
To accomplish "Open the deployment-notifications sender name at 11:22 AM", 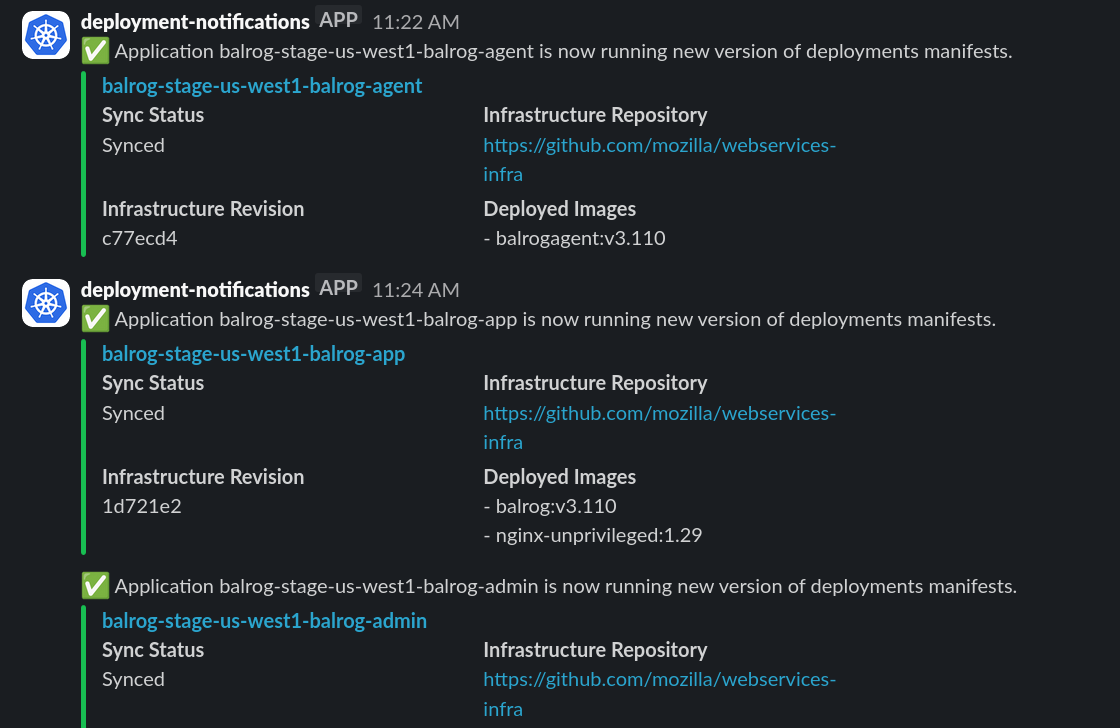I will (195, 21).
